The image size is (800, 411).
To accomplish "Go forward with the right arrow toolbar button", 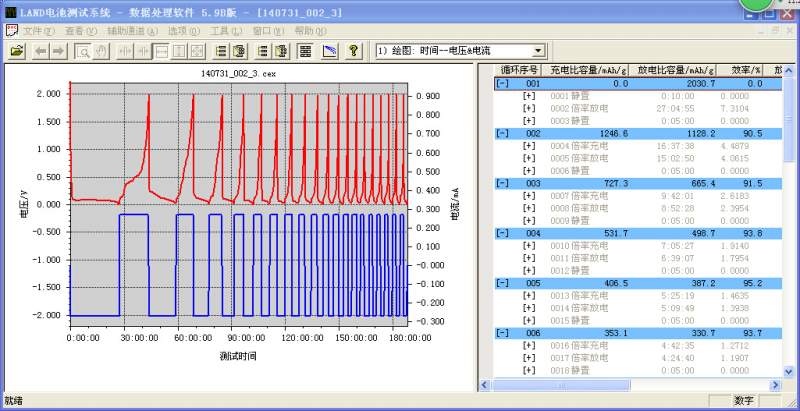I will click(x=58, y=51).
